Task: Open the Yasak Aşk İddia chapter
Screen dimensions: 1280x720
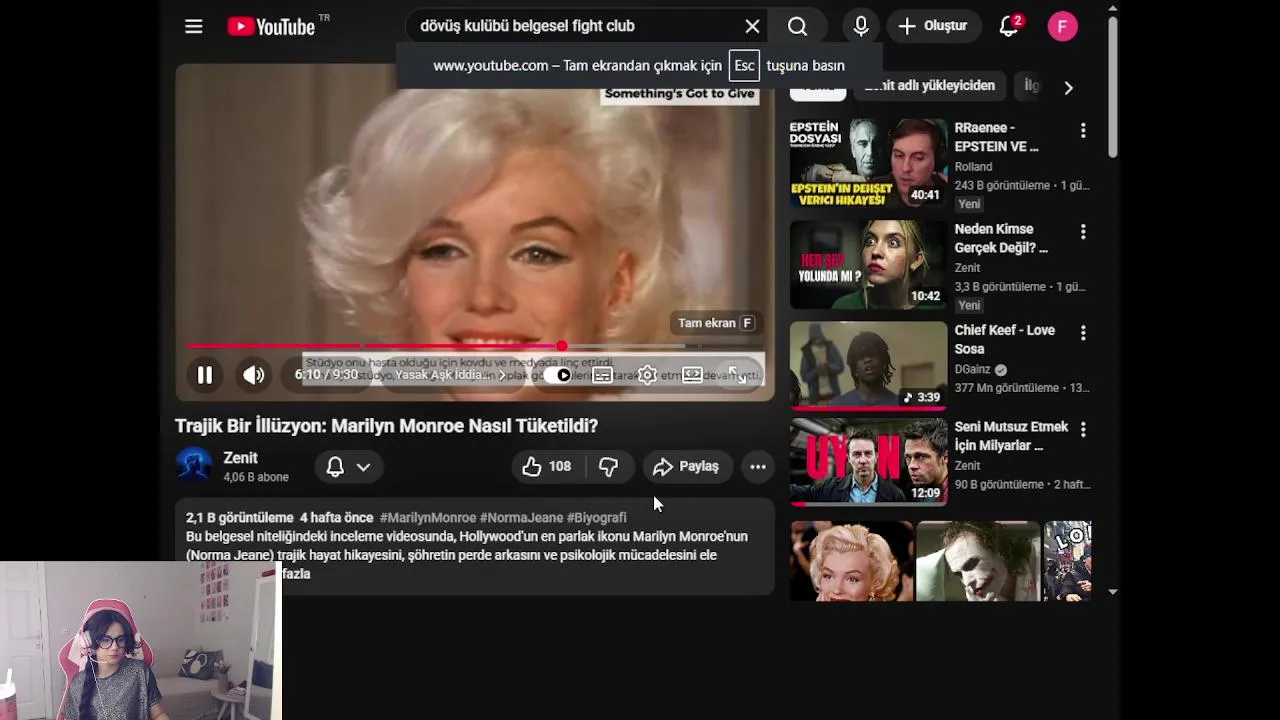Action: [x=450, y=375]
